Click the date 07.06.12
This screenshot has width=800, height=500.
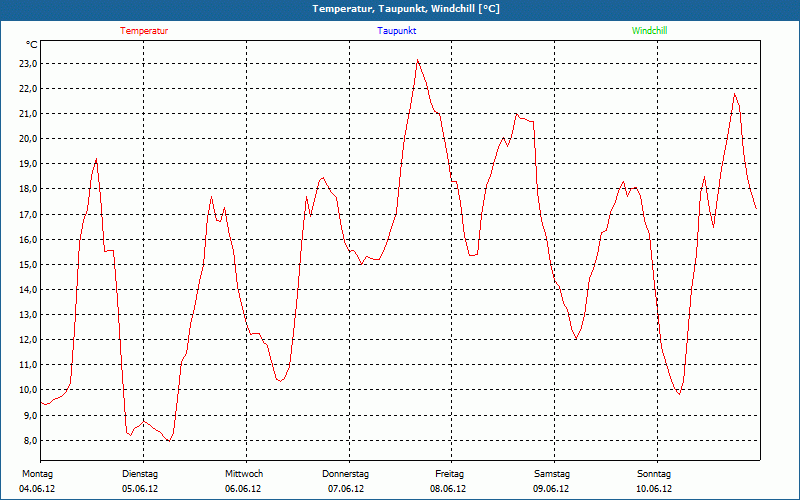pyautogui.click(x=346, y=489)
